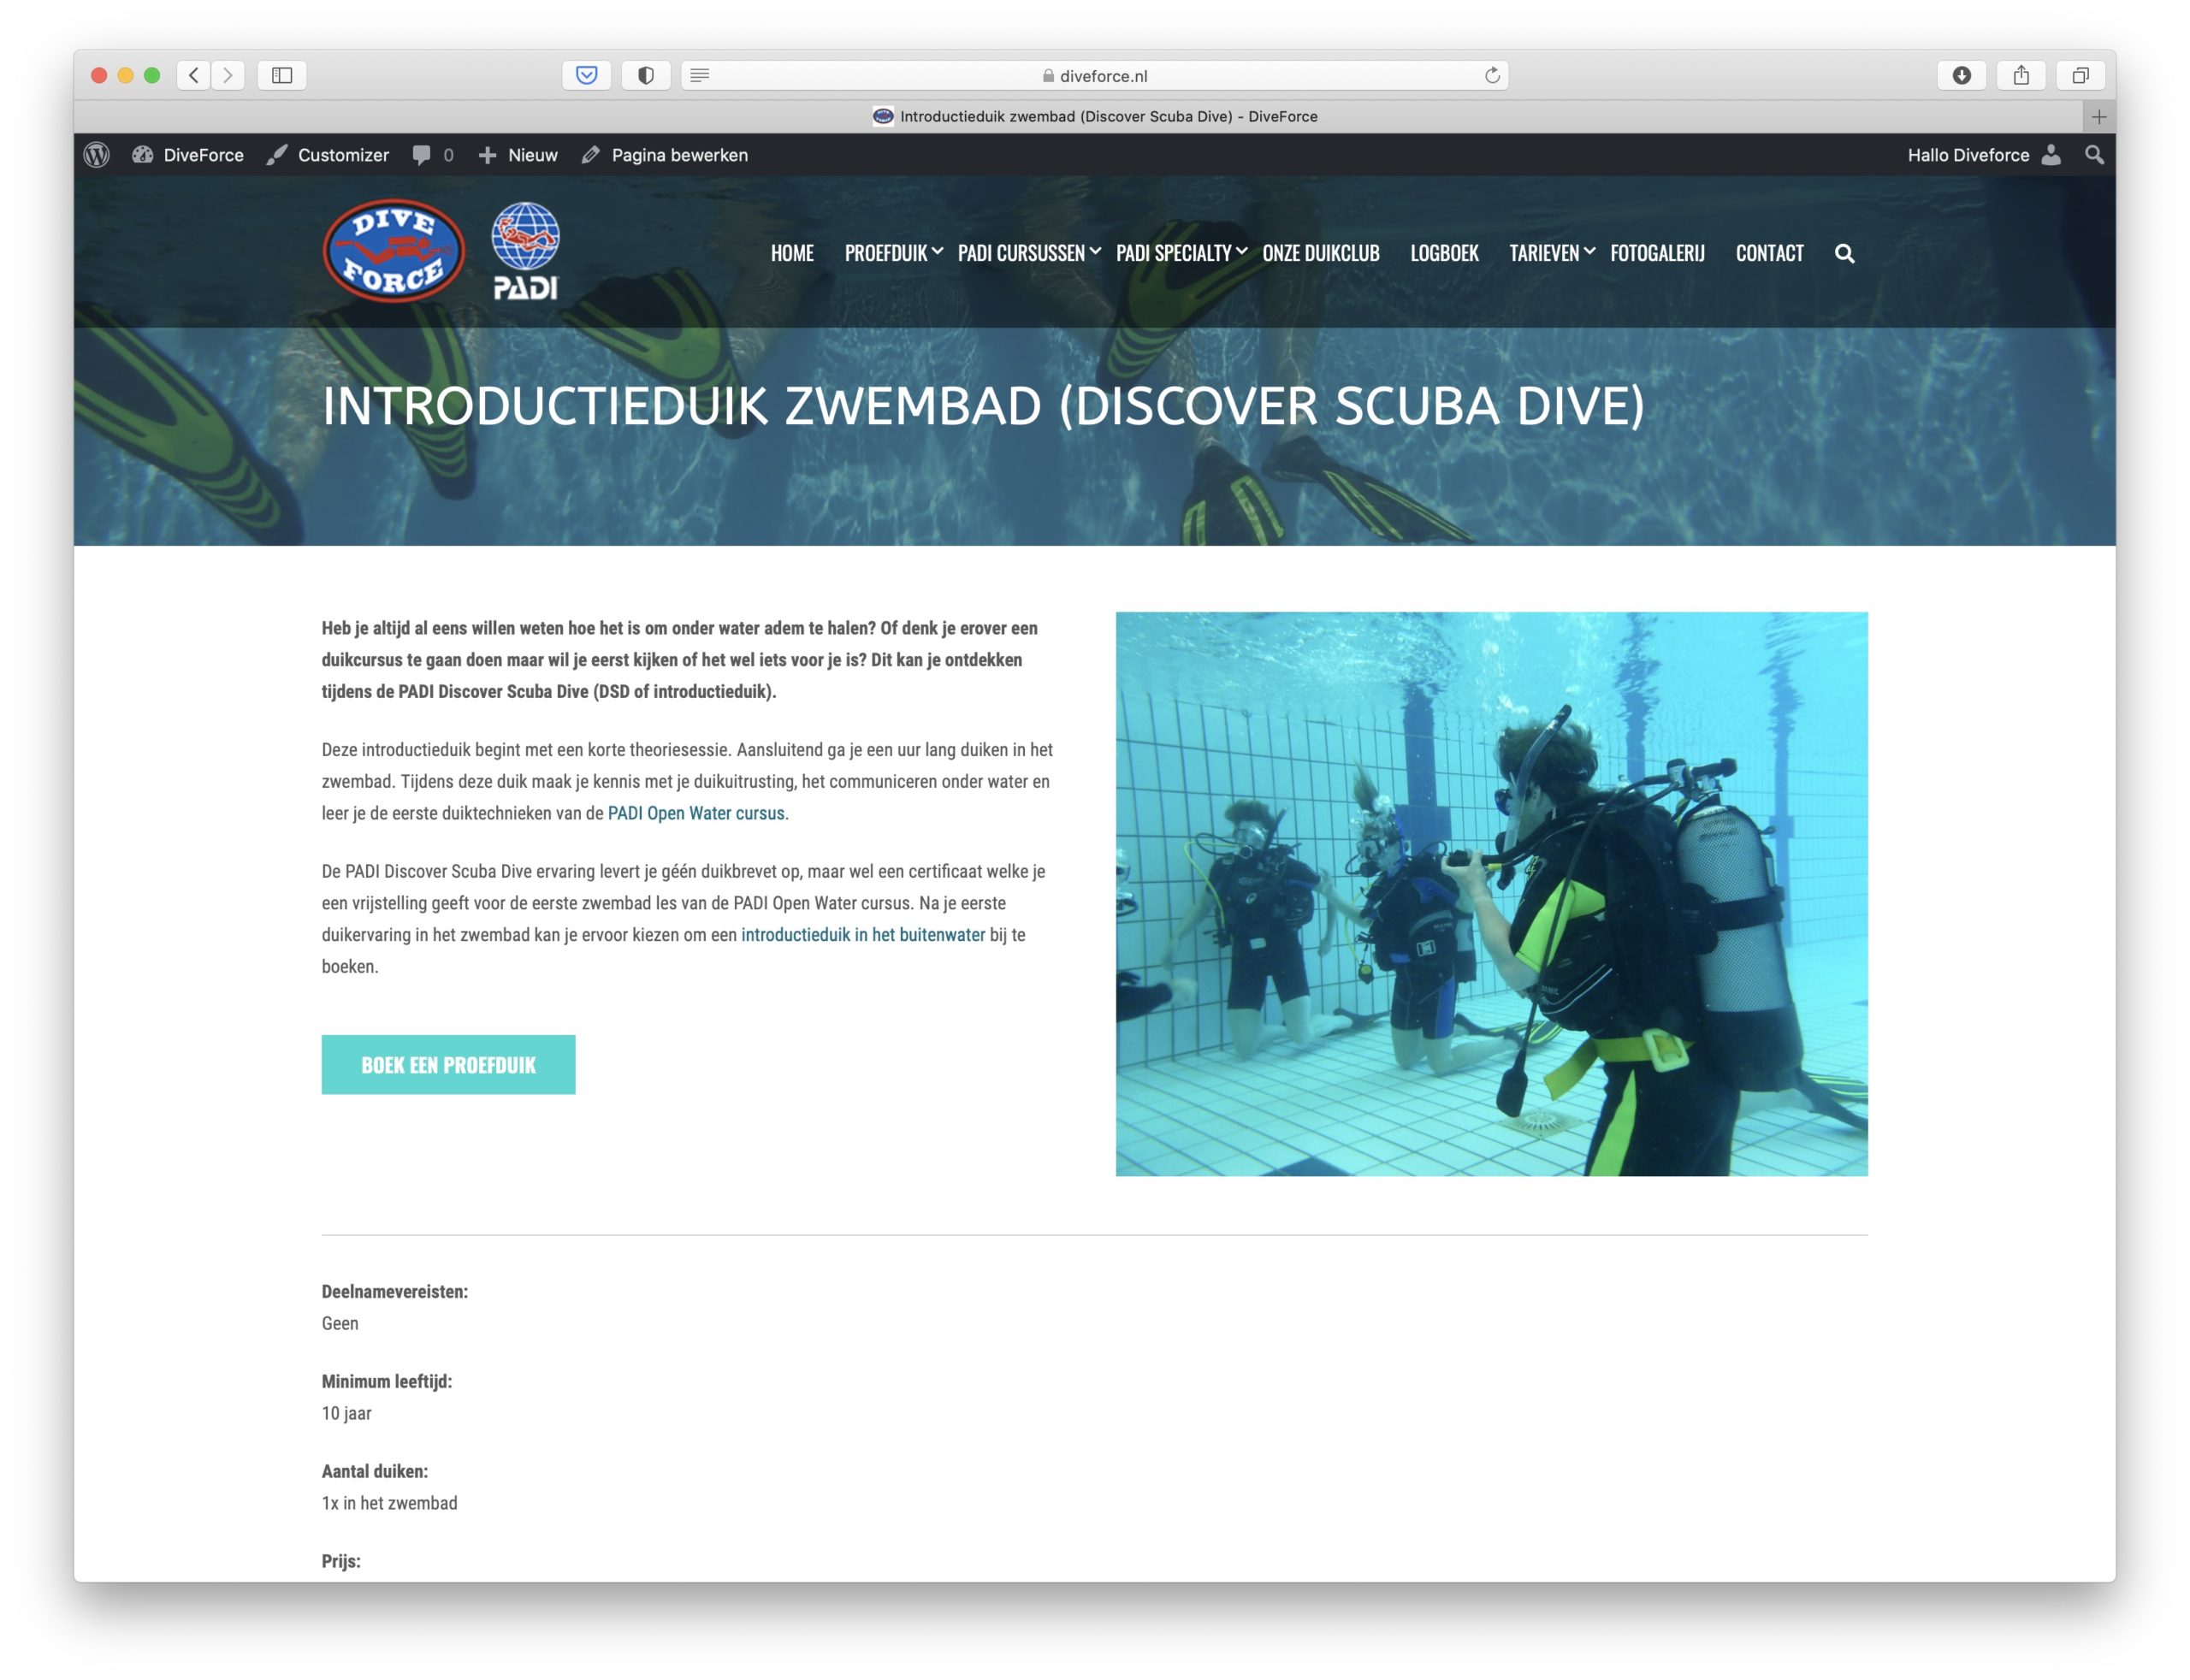Click the WordPress logo icon in admin bar

pos(97,155)
